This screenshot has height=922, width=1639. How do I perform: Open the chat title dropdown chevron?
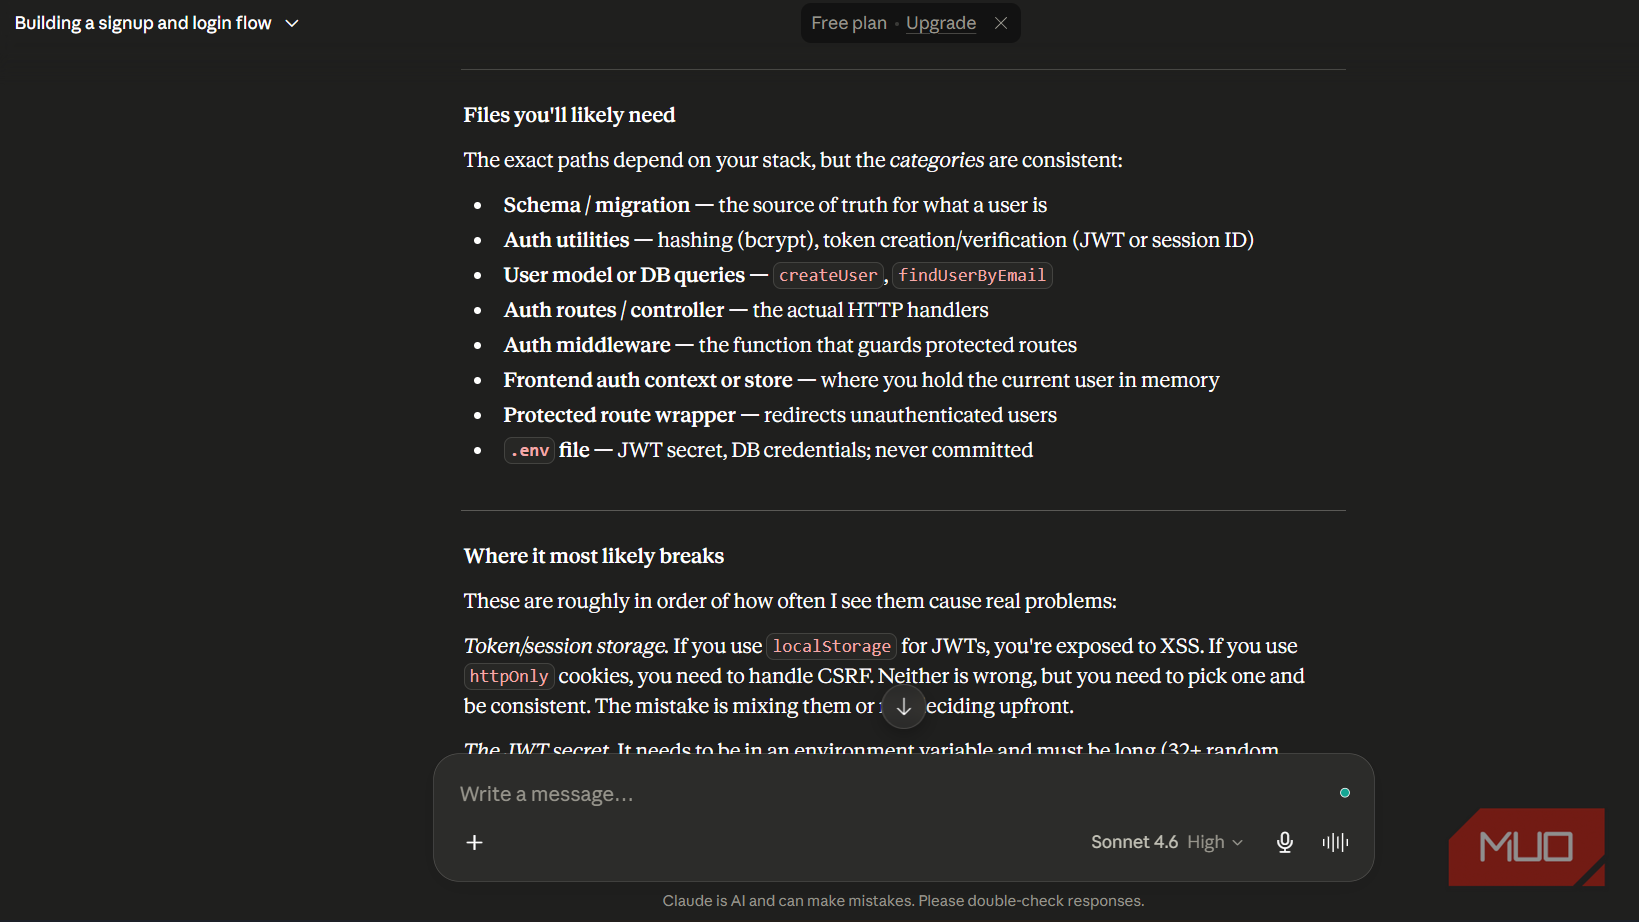coord(292,23)
